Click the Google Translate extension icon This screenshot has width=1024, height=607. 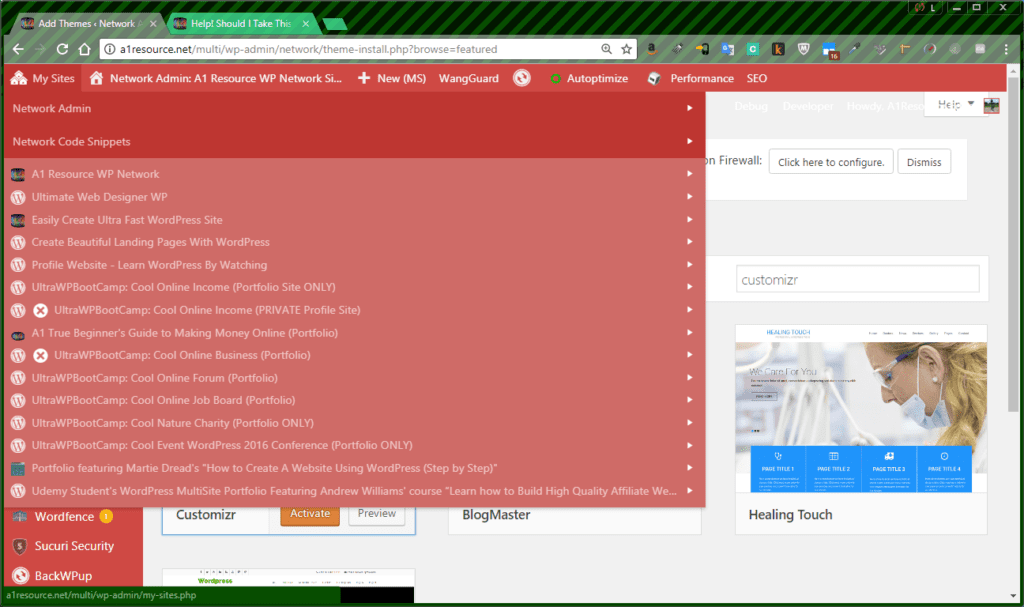pos(727,47)
